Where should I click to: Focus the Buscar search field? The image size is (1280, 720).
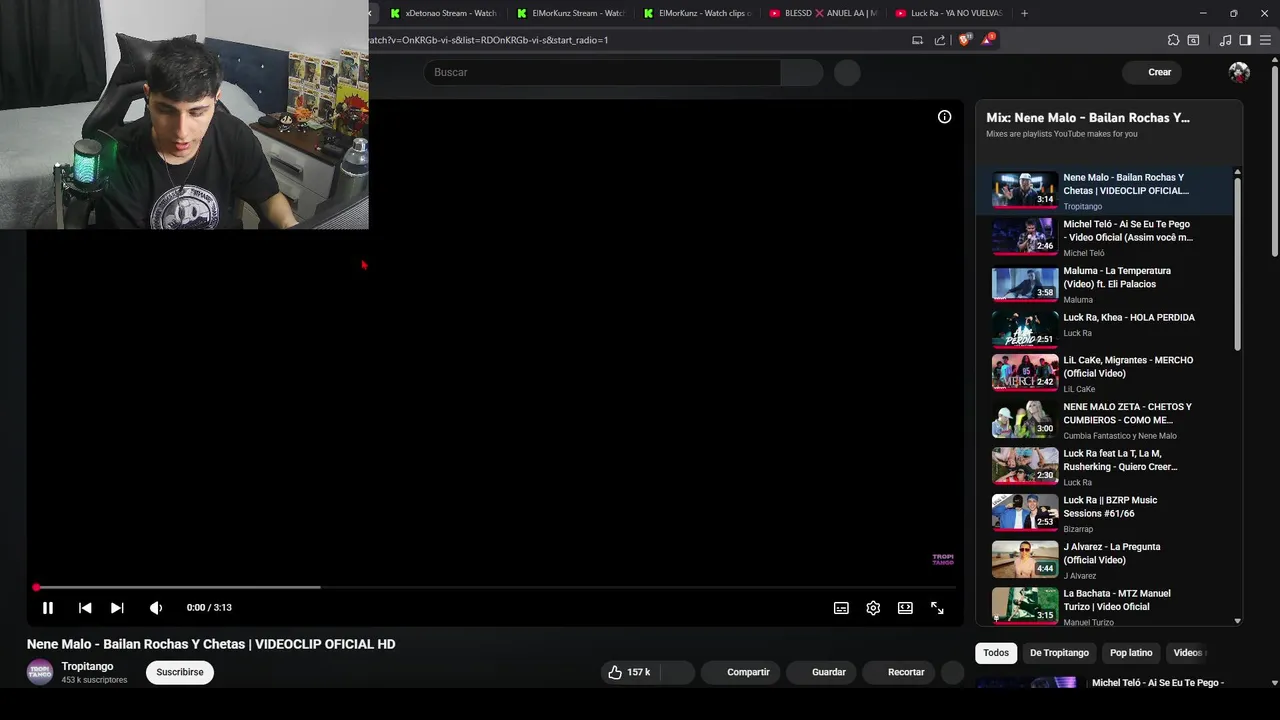pos(602,72)
